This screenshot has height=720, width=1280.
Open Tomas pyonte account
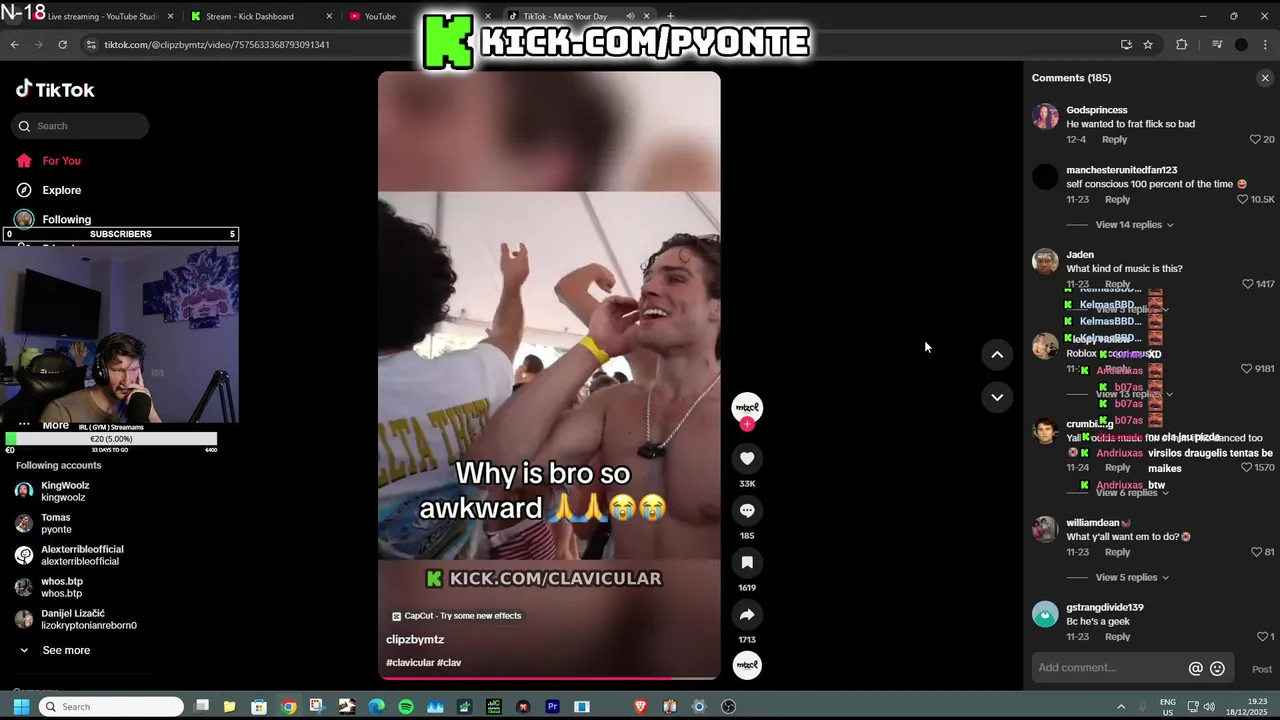56,523
